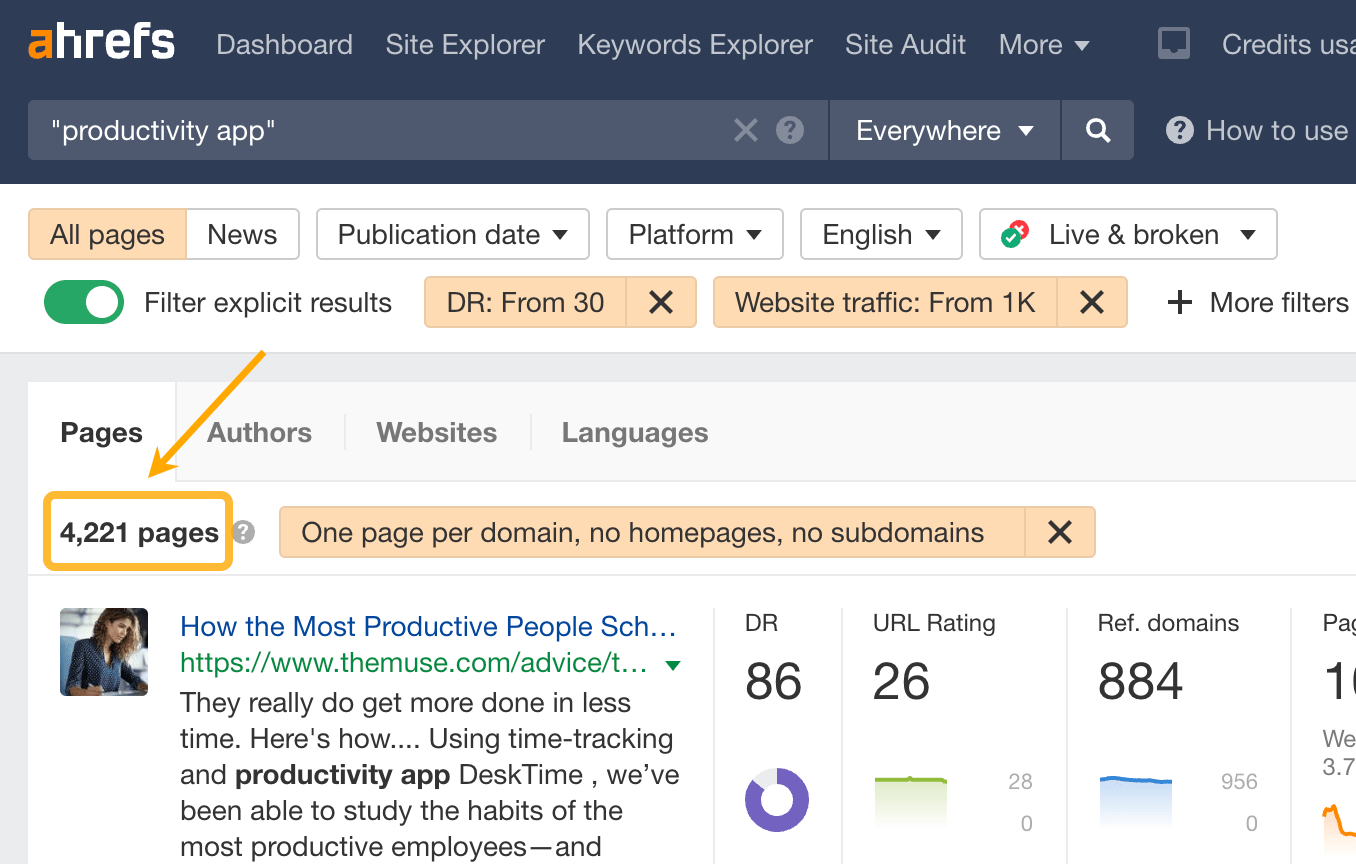
Task: Remove the Website traffic: From 1K filter
Action: click(1092, 302)
